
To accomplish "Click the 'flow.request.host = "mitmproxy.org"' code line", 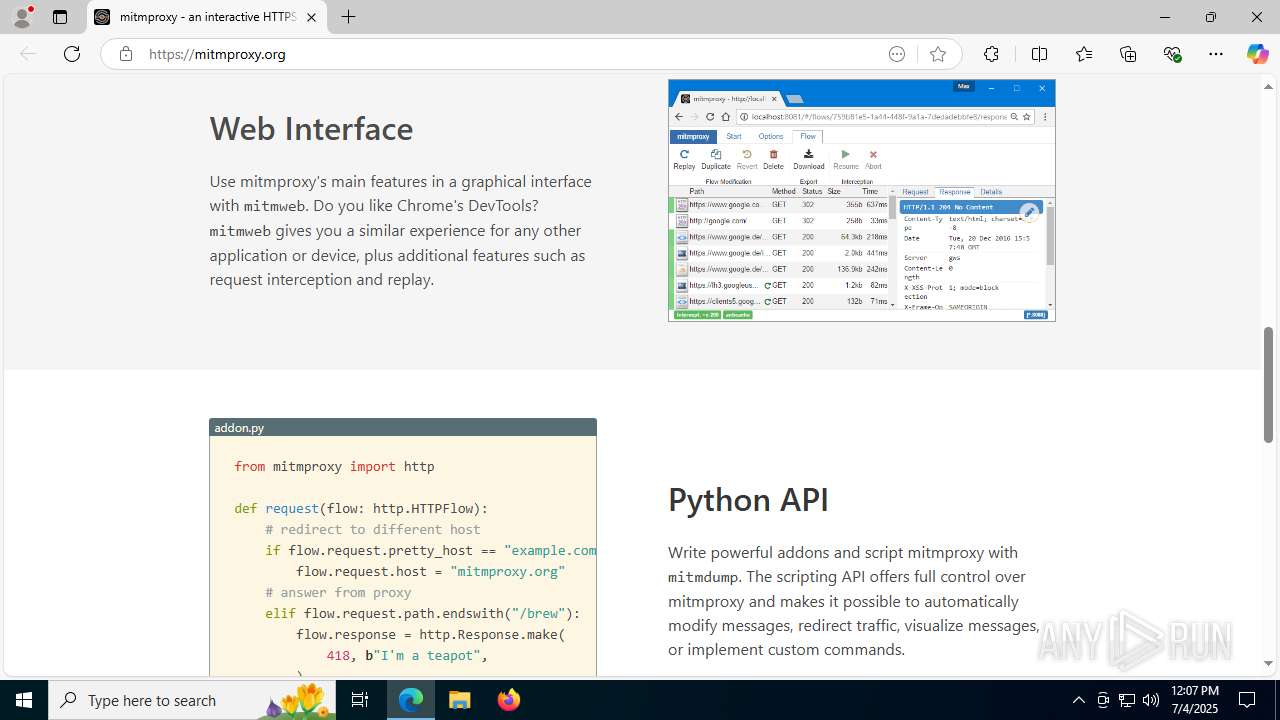I will (x=430, y=571).
